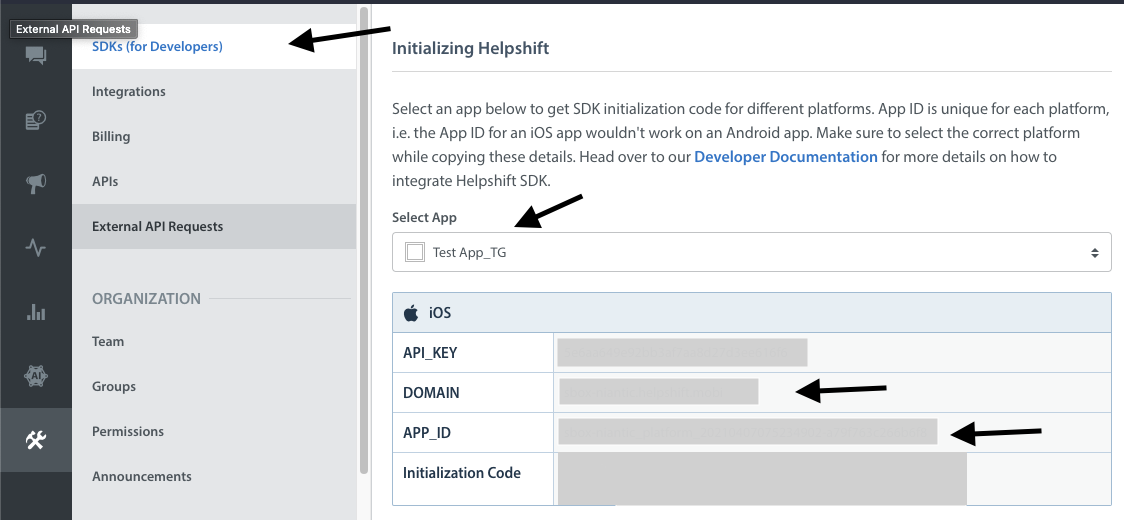1124x520 pixels.
Task: Open the Select App dropdown
Action: pyautogui.click(x=750, y=253)
